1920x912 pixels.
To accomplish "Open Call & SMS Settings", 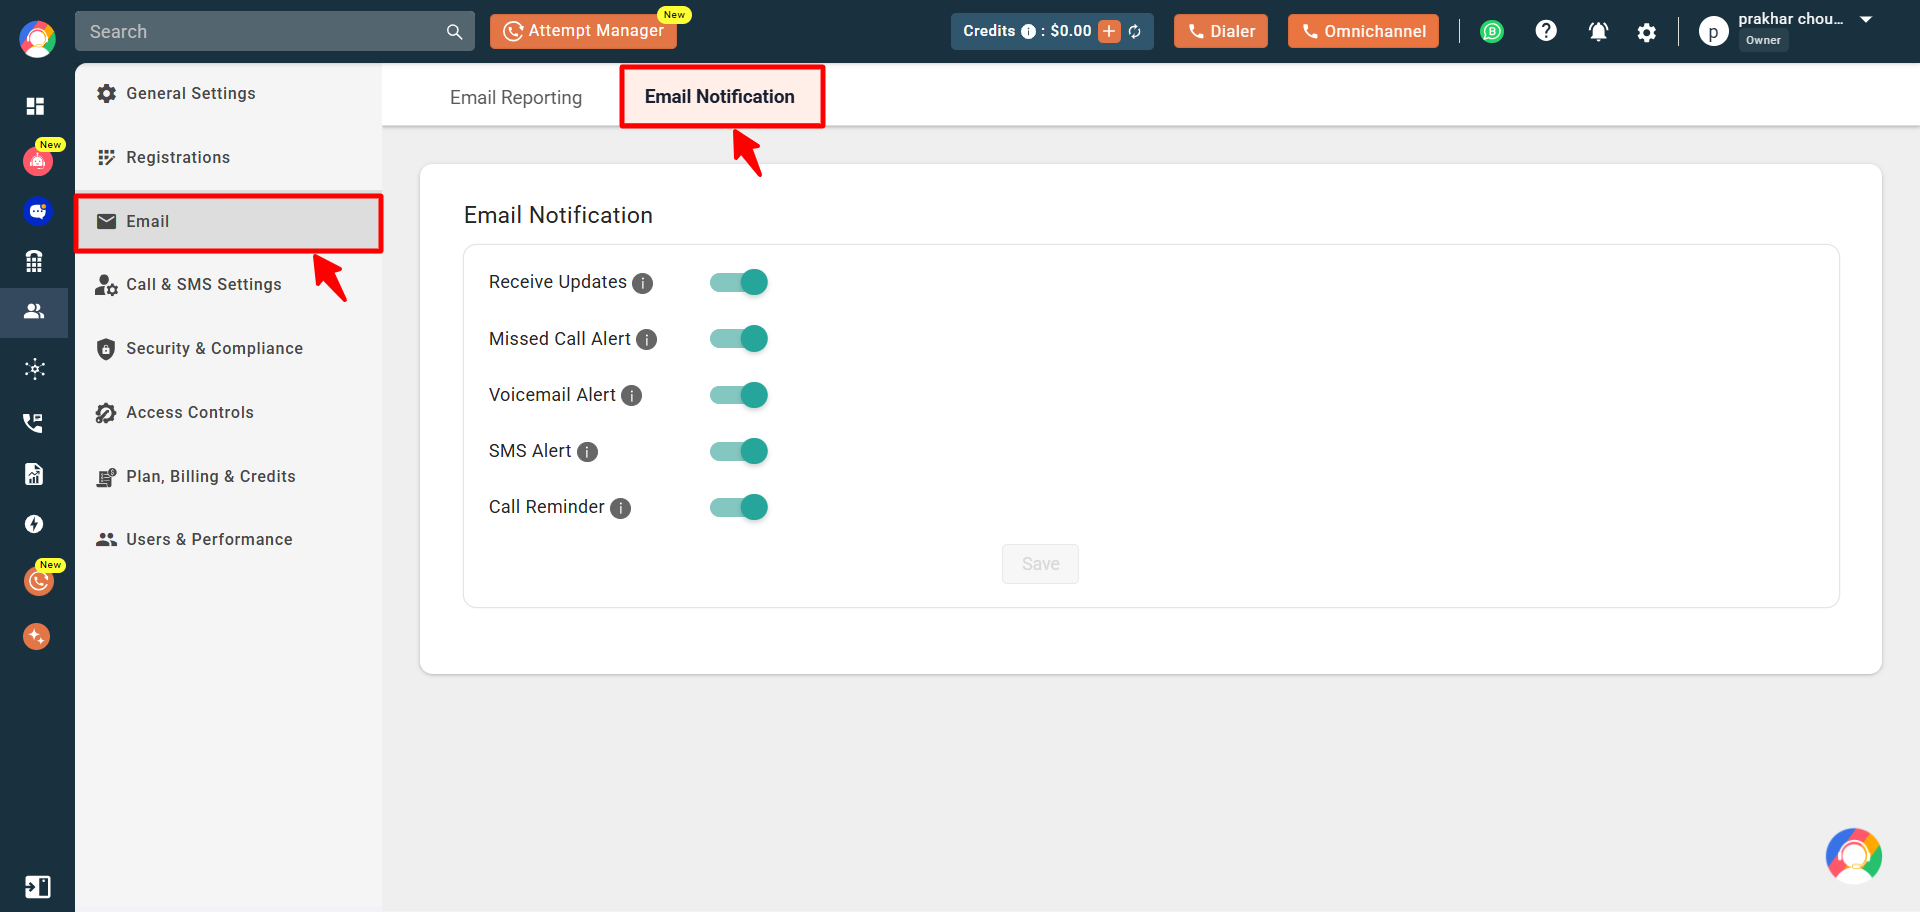I will point(228,284).
